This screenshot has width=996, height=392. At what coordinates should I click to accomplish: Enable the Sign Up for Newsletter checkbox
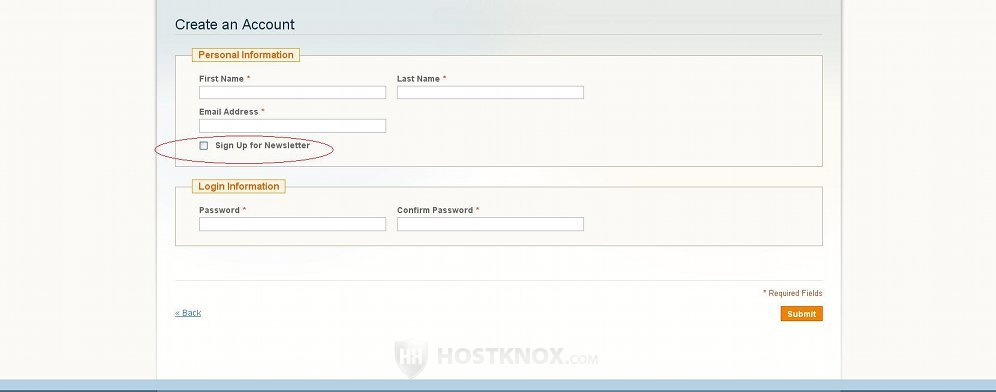[203, 145]
